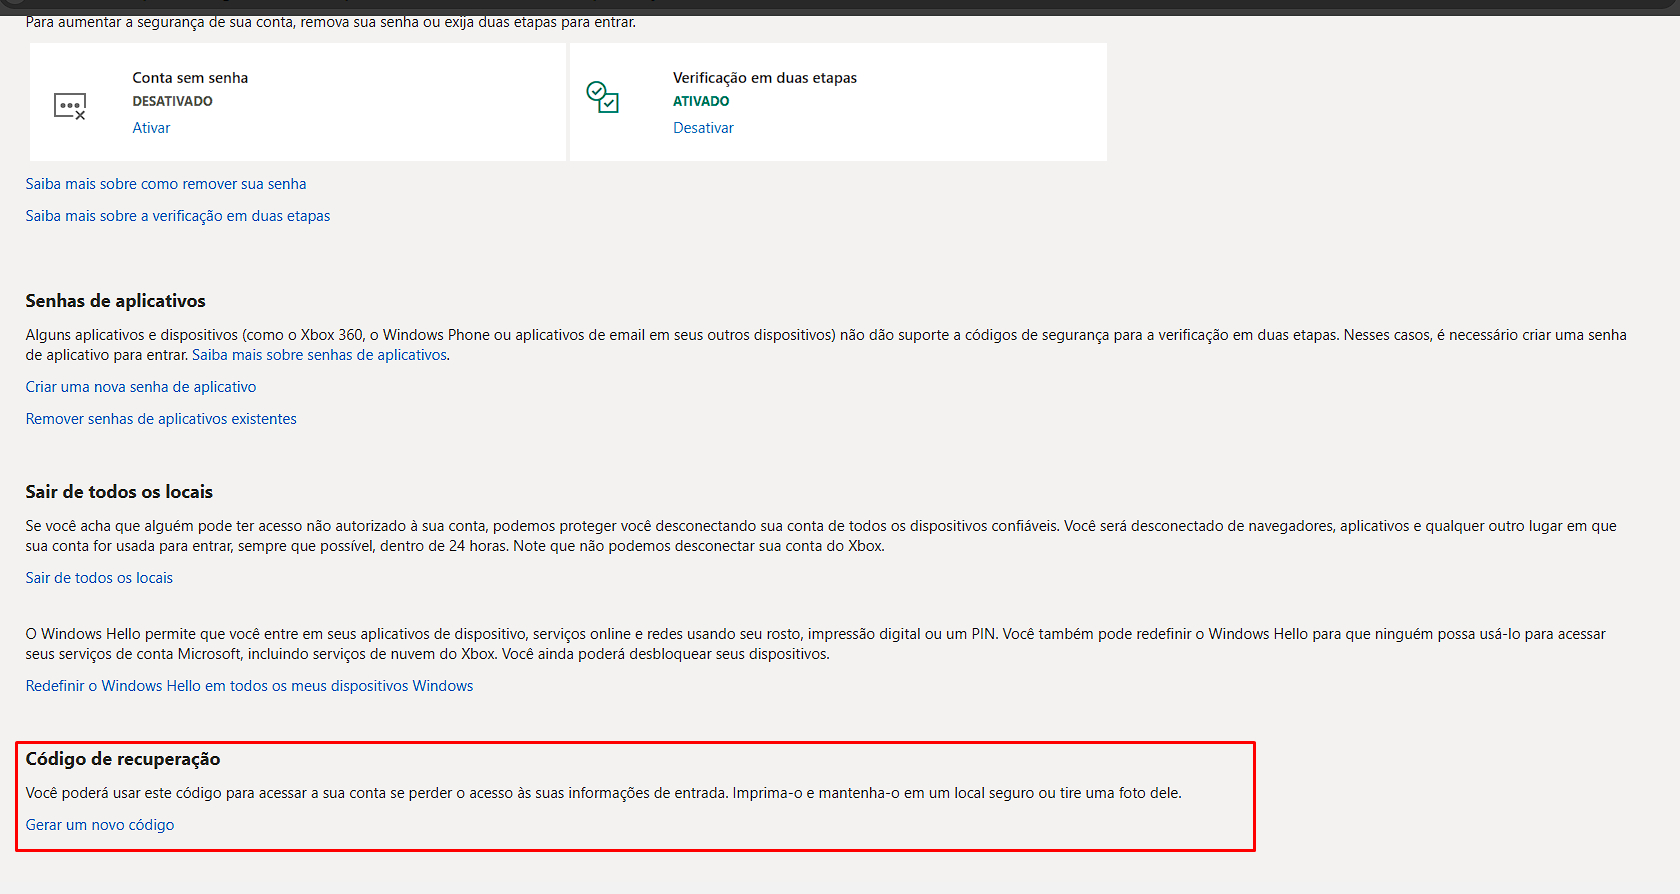Click the 'Senhas de aplicativos' section heading

(116, 301)
